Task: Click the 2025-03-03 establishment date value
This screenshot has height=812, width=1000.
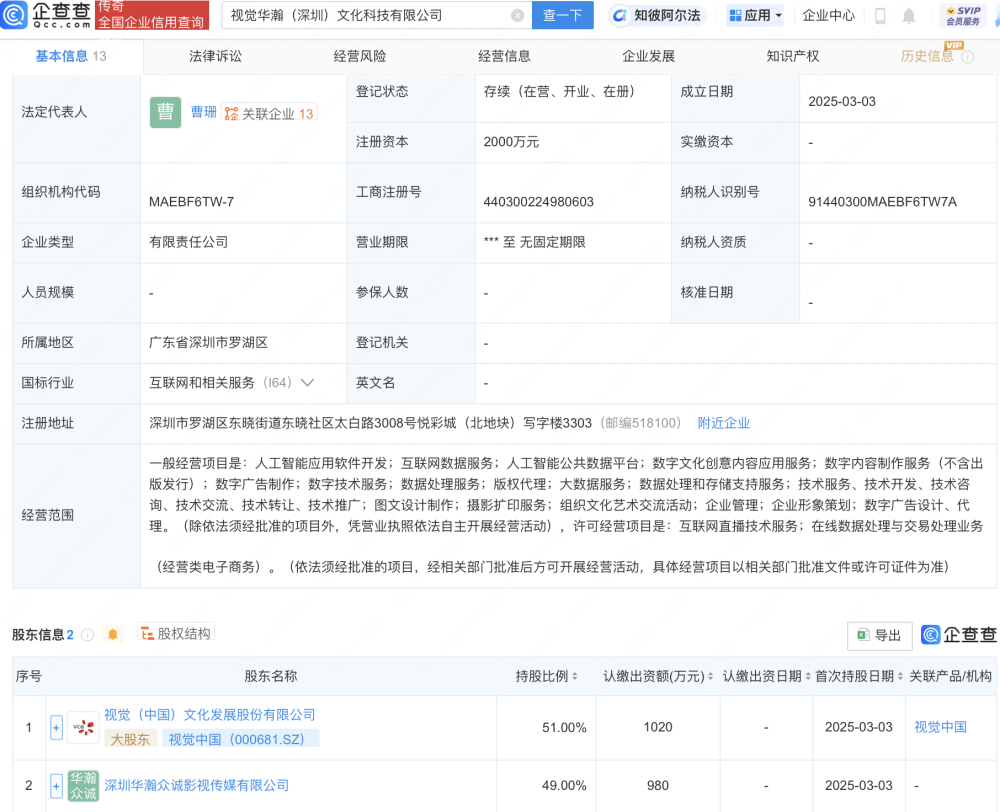Action: [842, 101]
